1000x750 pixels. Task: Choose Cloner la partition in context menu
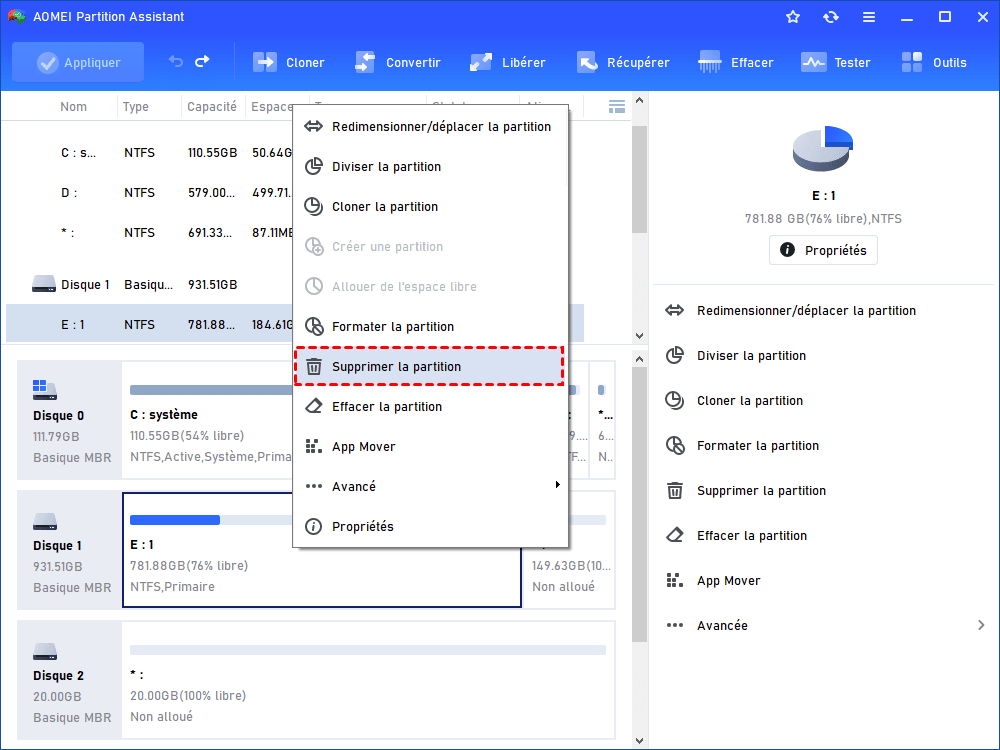(430, 207)
